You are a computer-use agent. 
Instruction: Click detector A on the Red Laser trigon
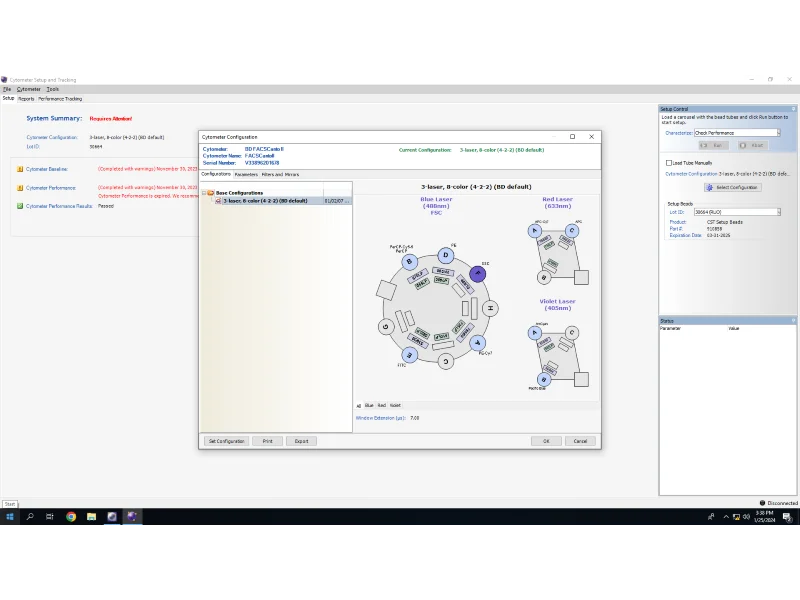[534, 231]
